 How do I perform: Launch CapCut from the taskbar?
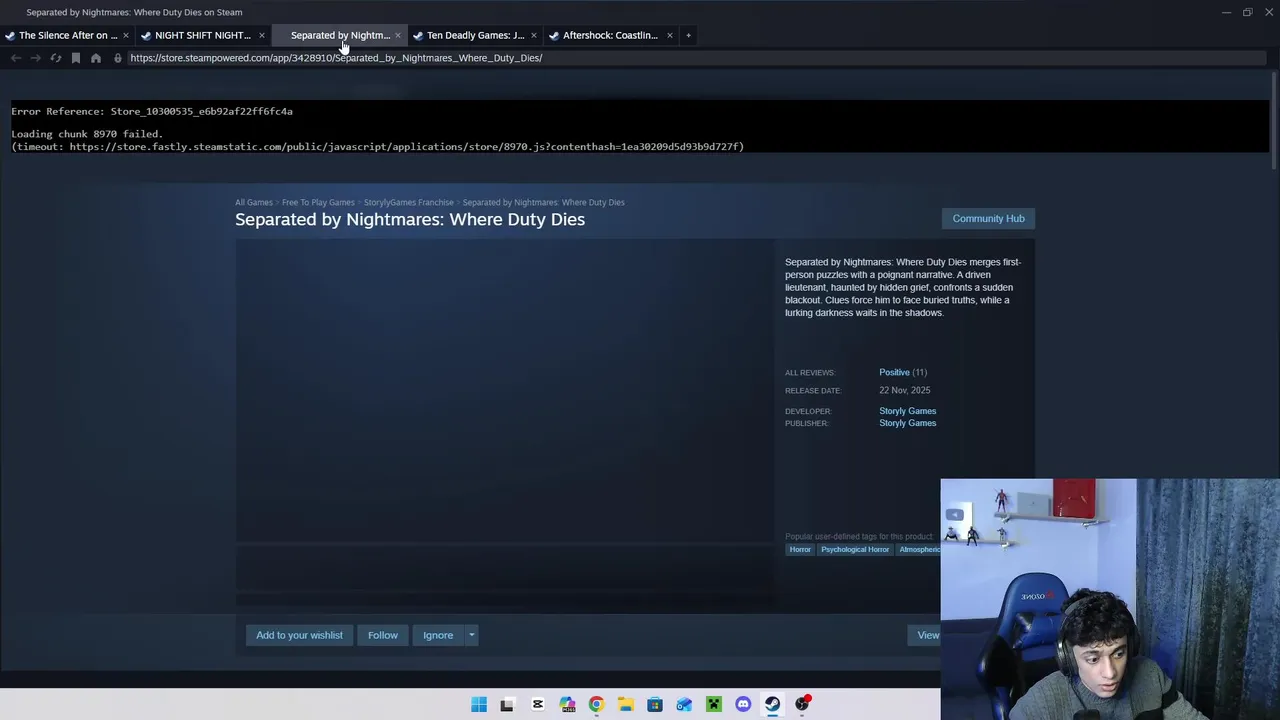tap(537, 704)
